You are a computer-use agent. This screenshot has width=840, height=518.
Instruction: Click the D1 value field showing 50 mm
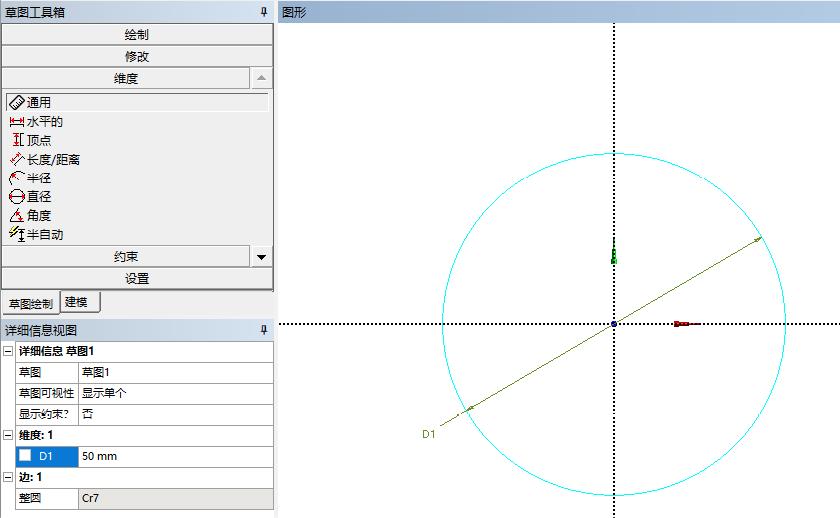coord(174,456)
